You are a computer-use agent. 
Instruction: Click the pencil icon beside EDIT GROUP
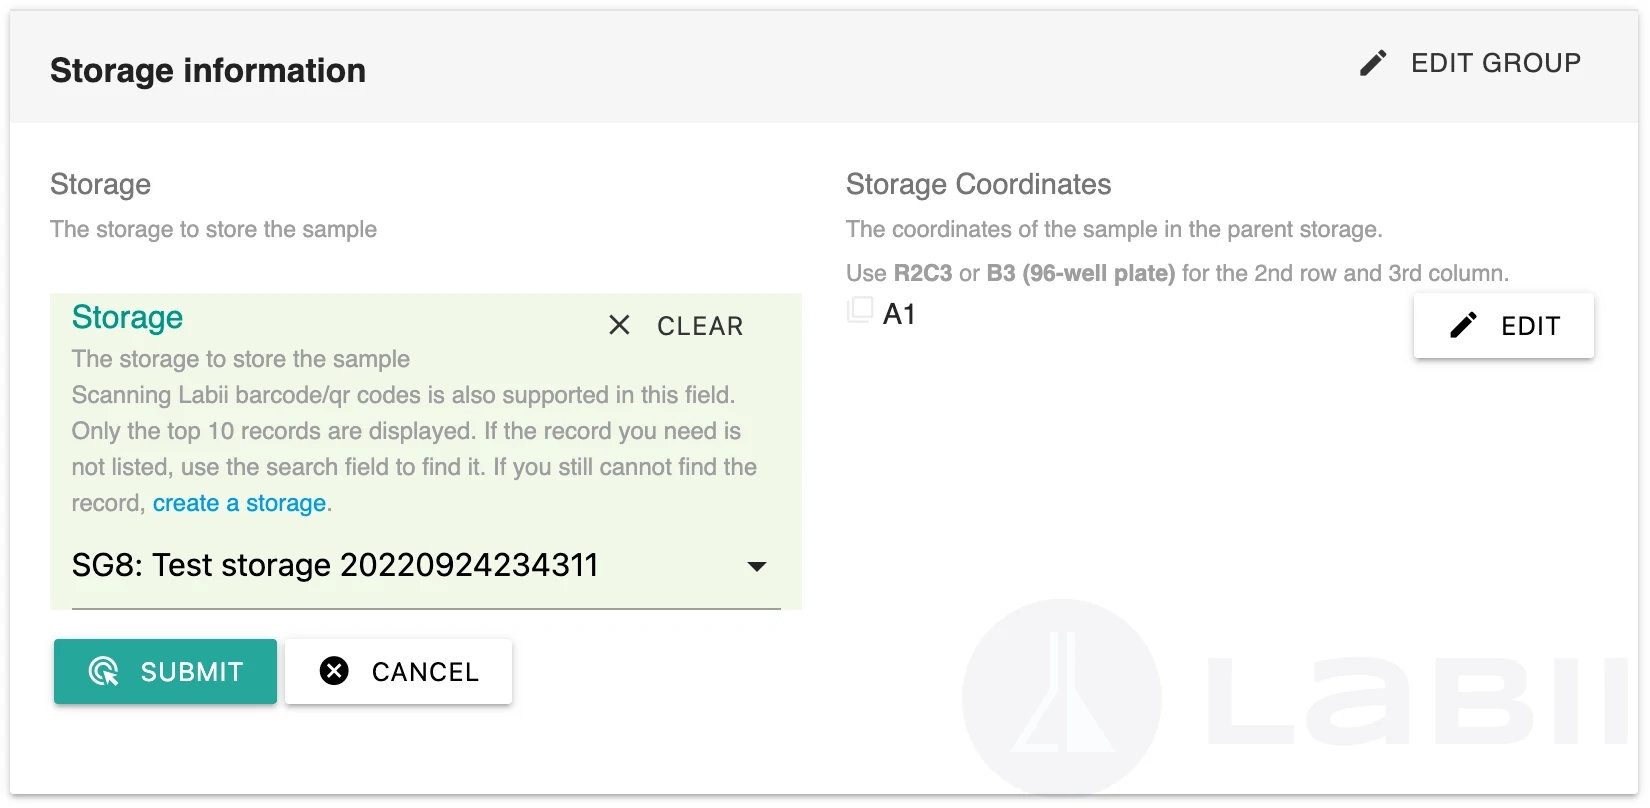coord(1373,63)
